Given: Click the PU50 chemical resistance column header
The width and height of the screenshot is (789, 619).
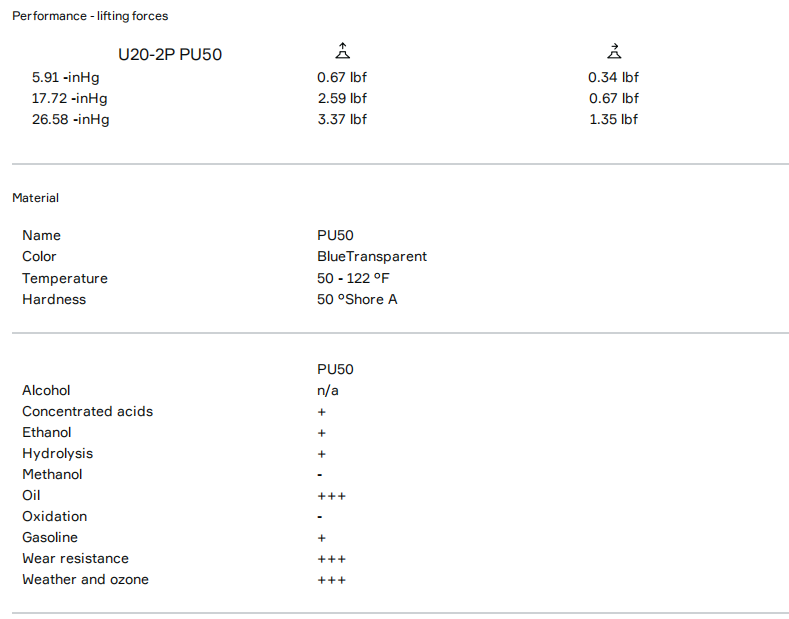Looking at the screenshot, I should click(335, 369).
